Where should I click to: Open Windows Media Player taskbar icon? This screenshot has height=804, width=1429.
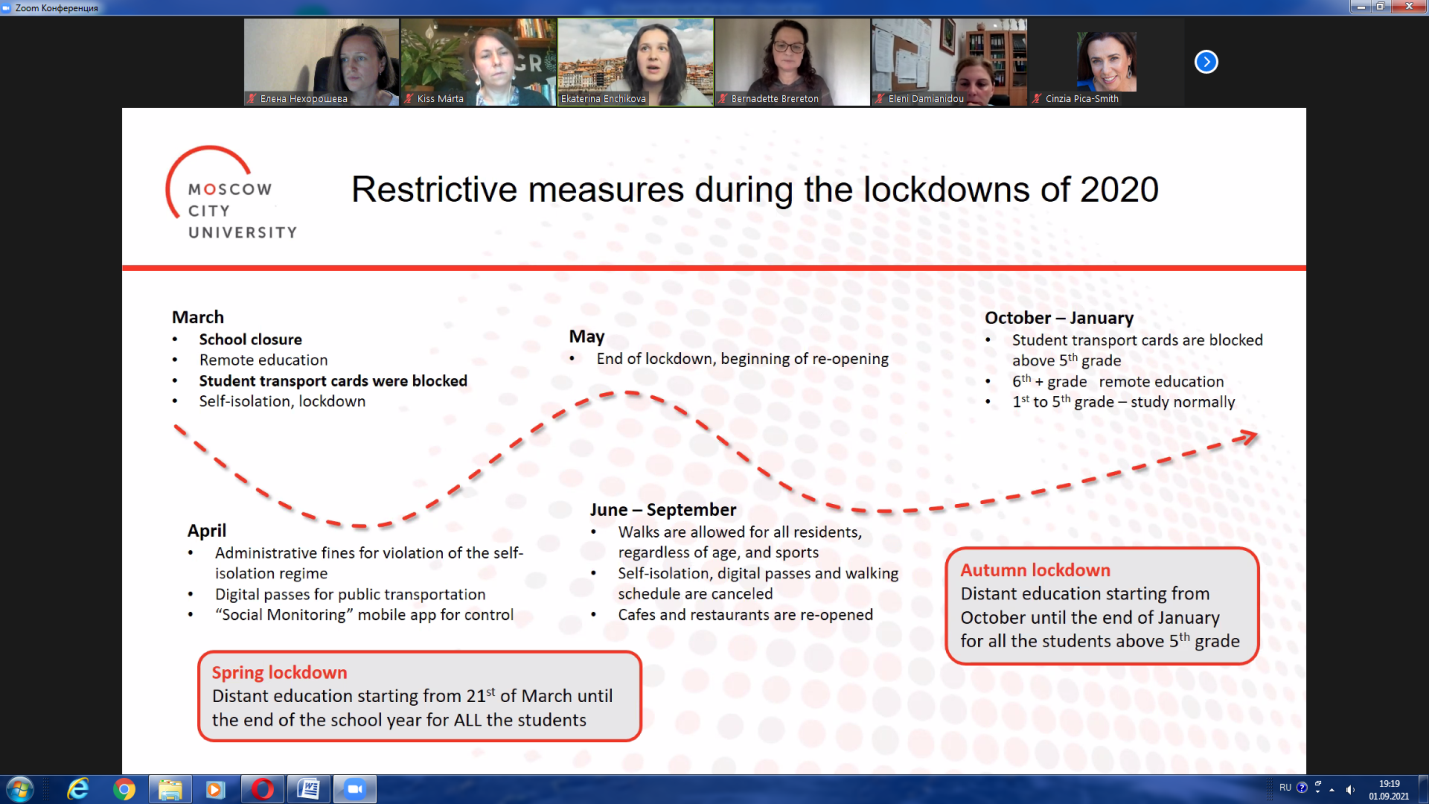coord(215,789)
